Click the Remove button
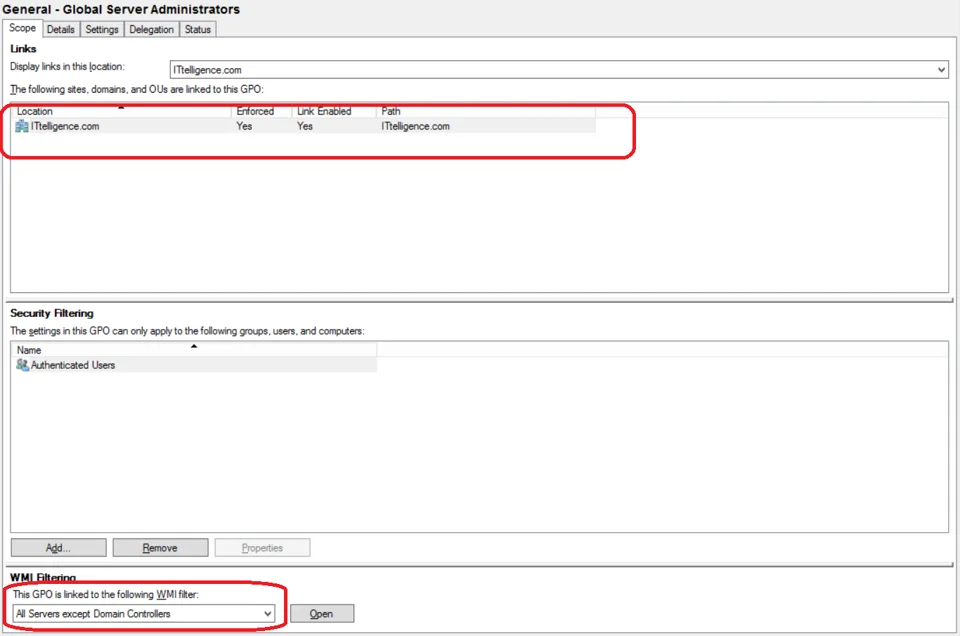 [x=160, y=548]
